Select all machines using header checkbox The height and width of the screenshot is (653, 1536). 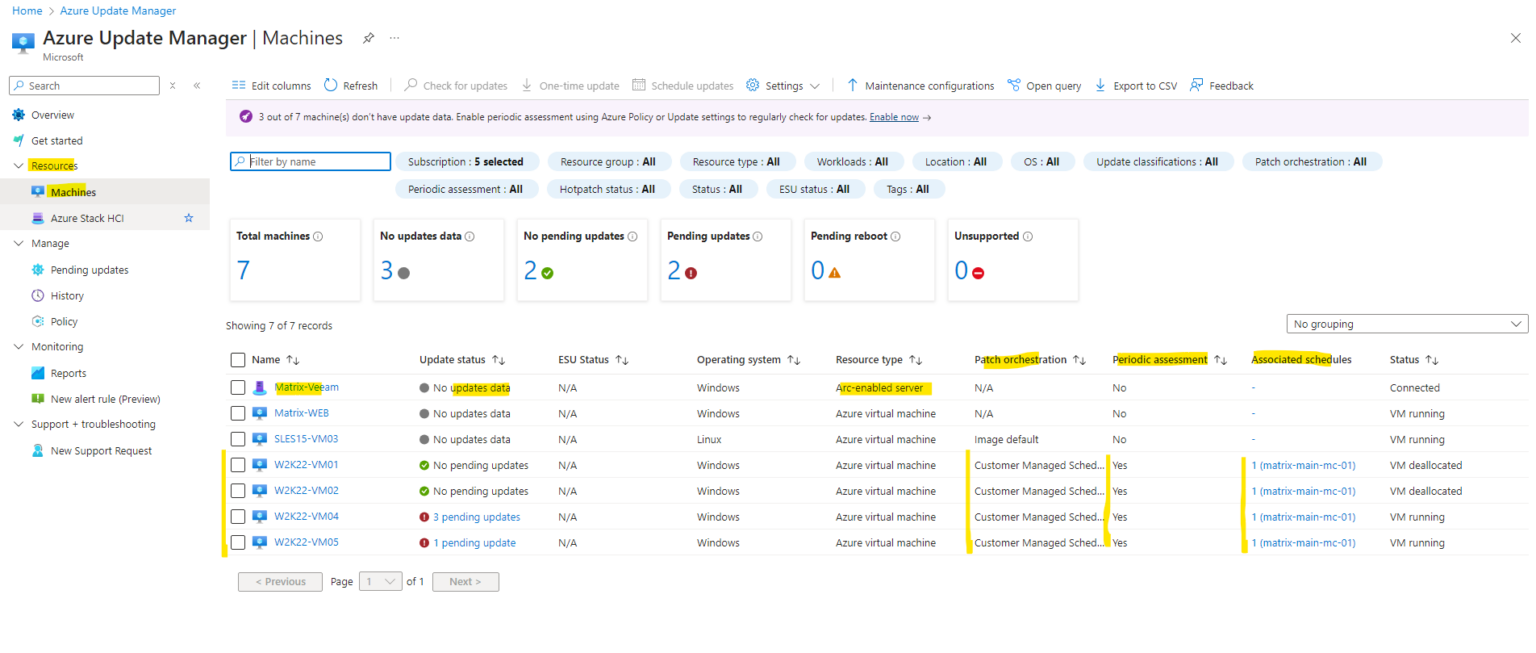[238, 359]
